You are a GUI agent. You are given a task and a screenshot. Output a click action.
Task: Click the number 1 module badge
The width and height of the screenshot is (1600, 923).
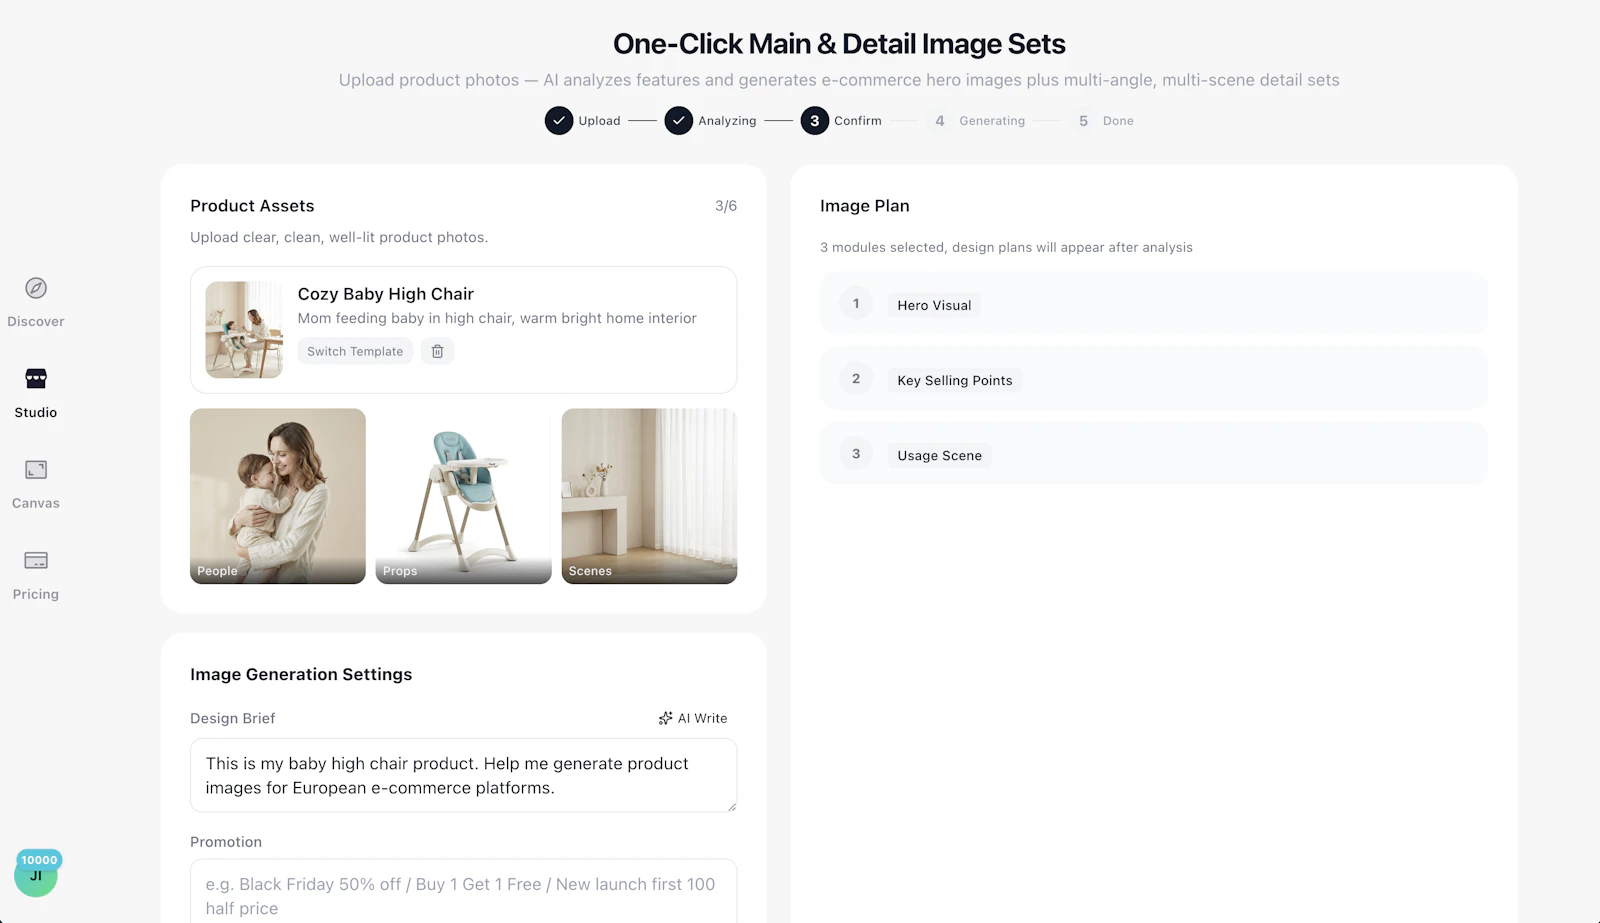coord(856,304)
